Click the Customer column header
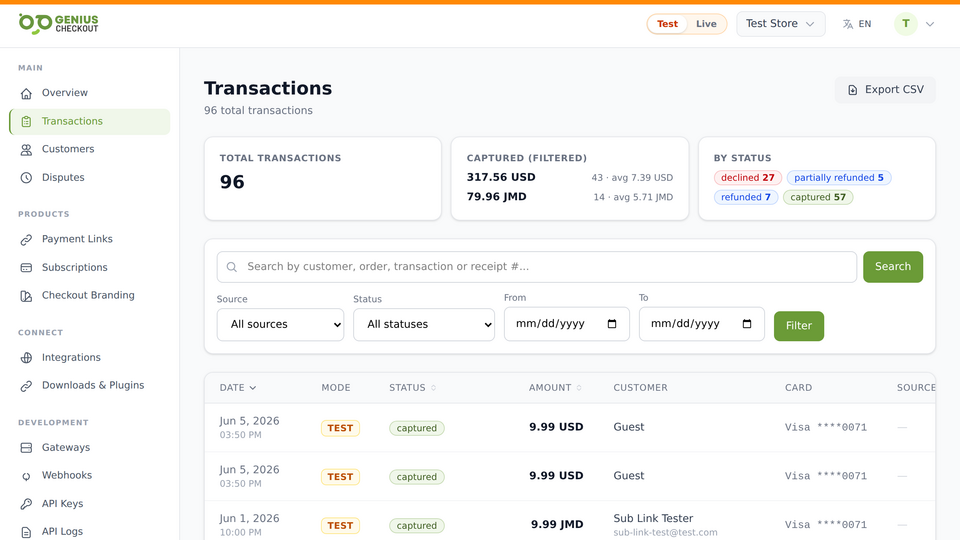 (x=640, y=388)
